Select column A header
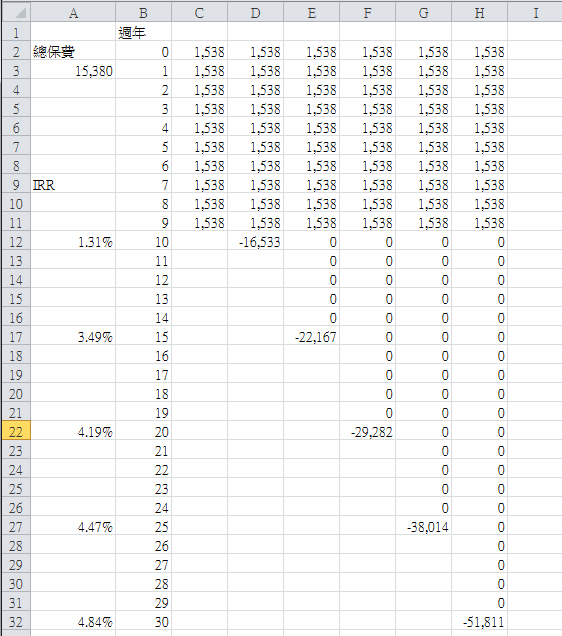This screenshot has width=562, height=636. click(x=73, y=13)
